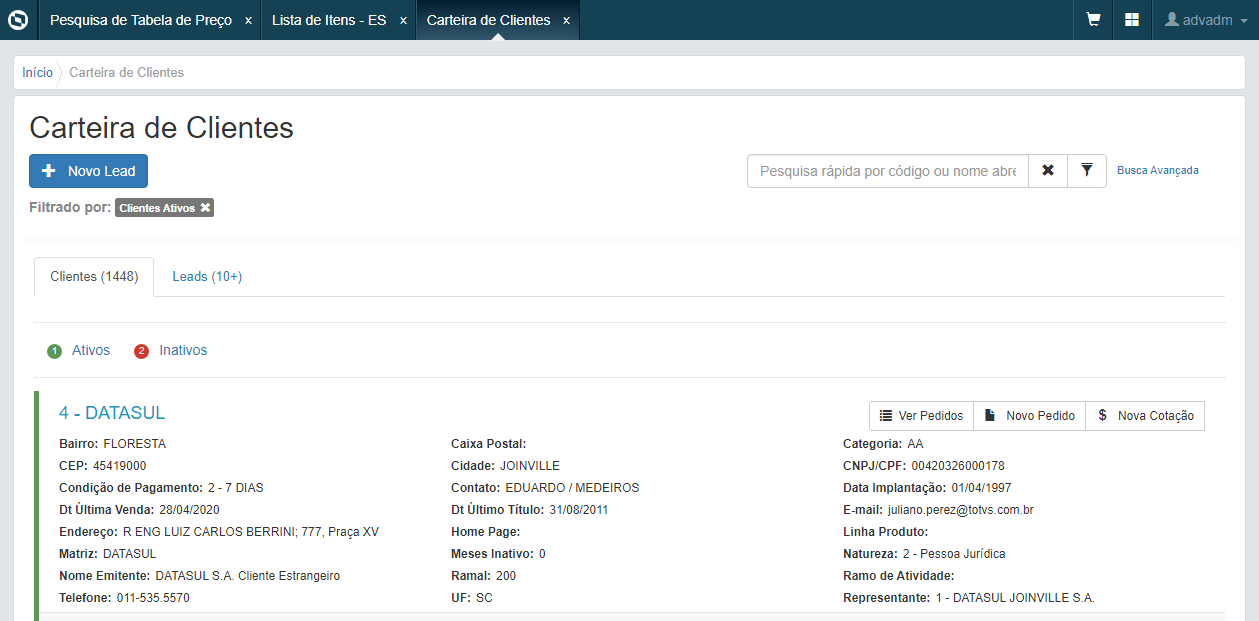This screenshot has width=1259, height=621.
Task: Close the Lista de Itens - ES tab
Action: point(403,21)
